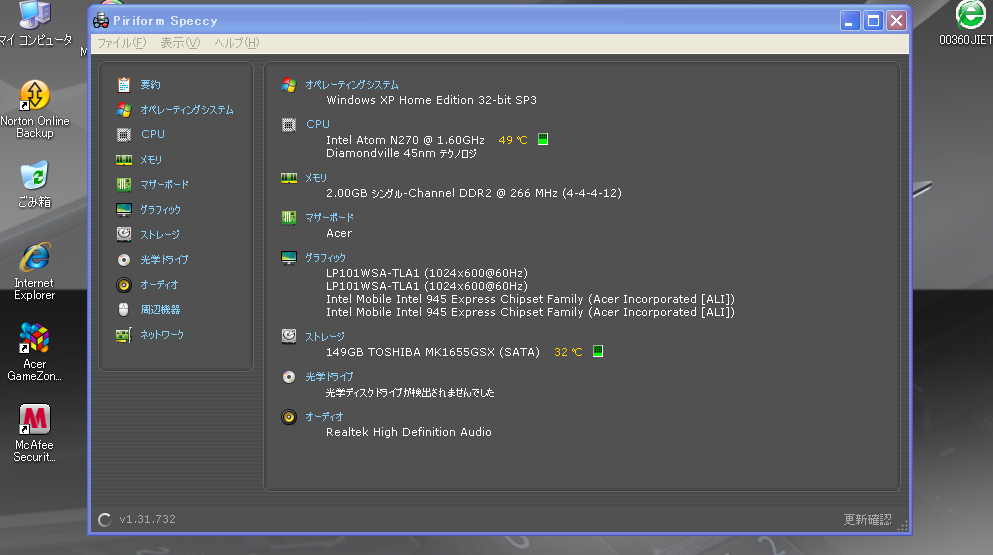Click the 周辺機器 mouse icon in sidebar

(x=123, y=309)
